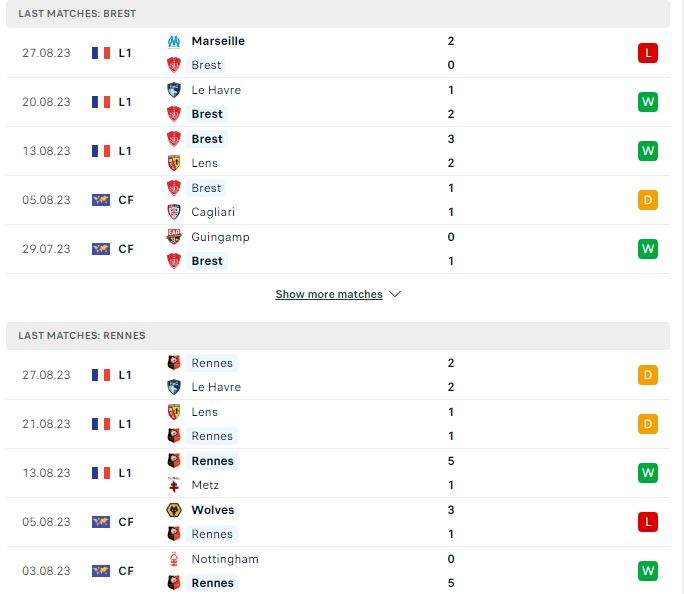Open Brest vs Lens match on 13.08.23
684x594 pixels.
(x=338, y=151)
